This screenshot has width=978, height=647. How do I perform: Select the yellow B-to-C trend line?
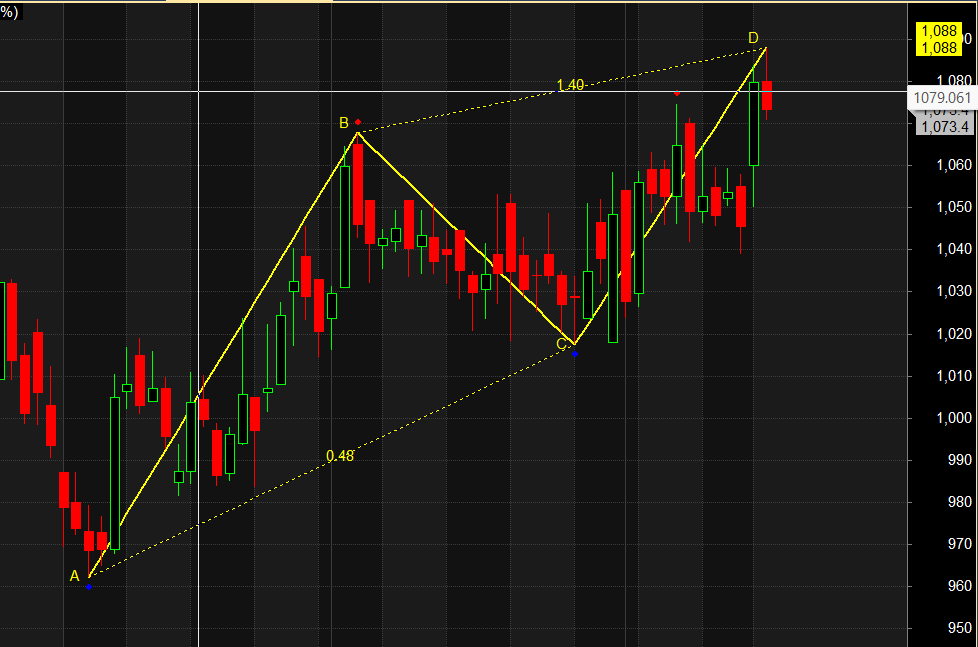click(466, 238)
